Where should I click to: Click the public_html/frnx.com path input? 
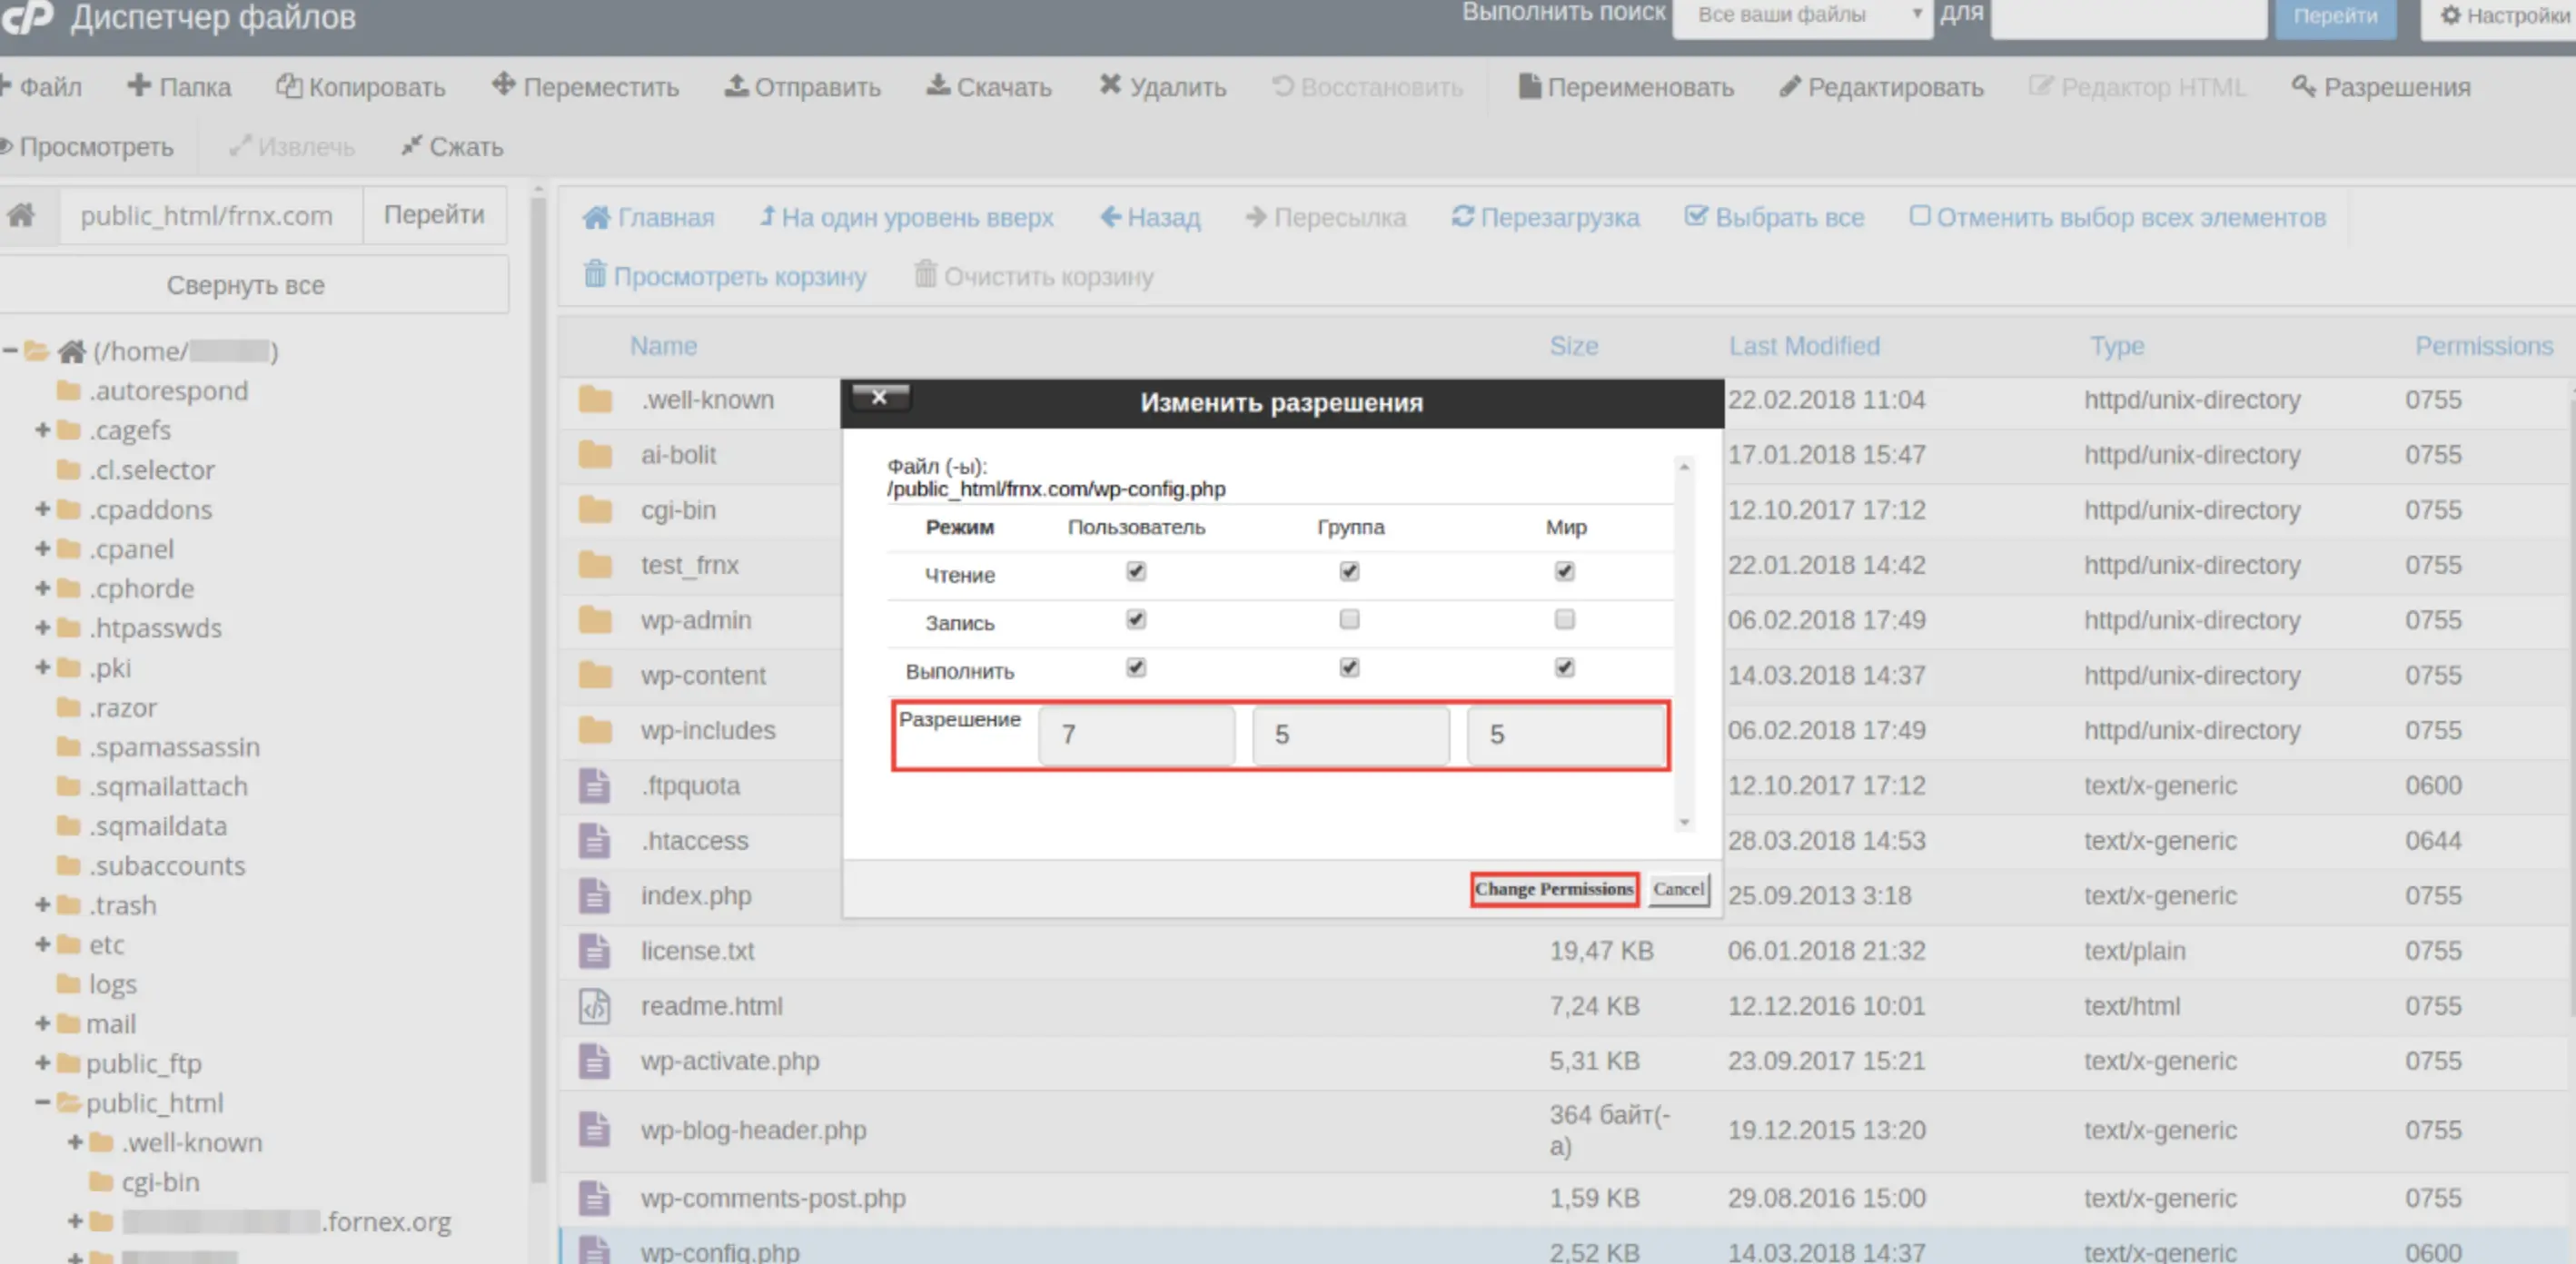coord(209,215)
